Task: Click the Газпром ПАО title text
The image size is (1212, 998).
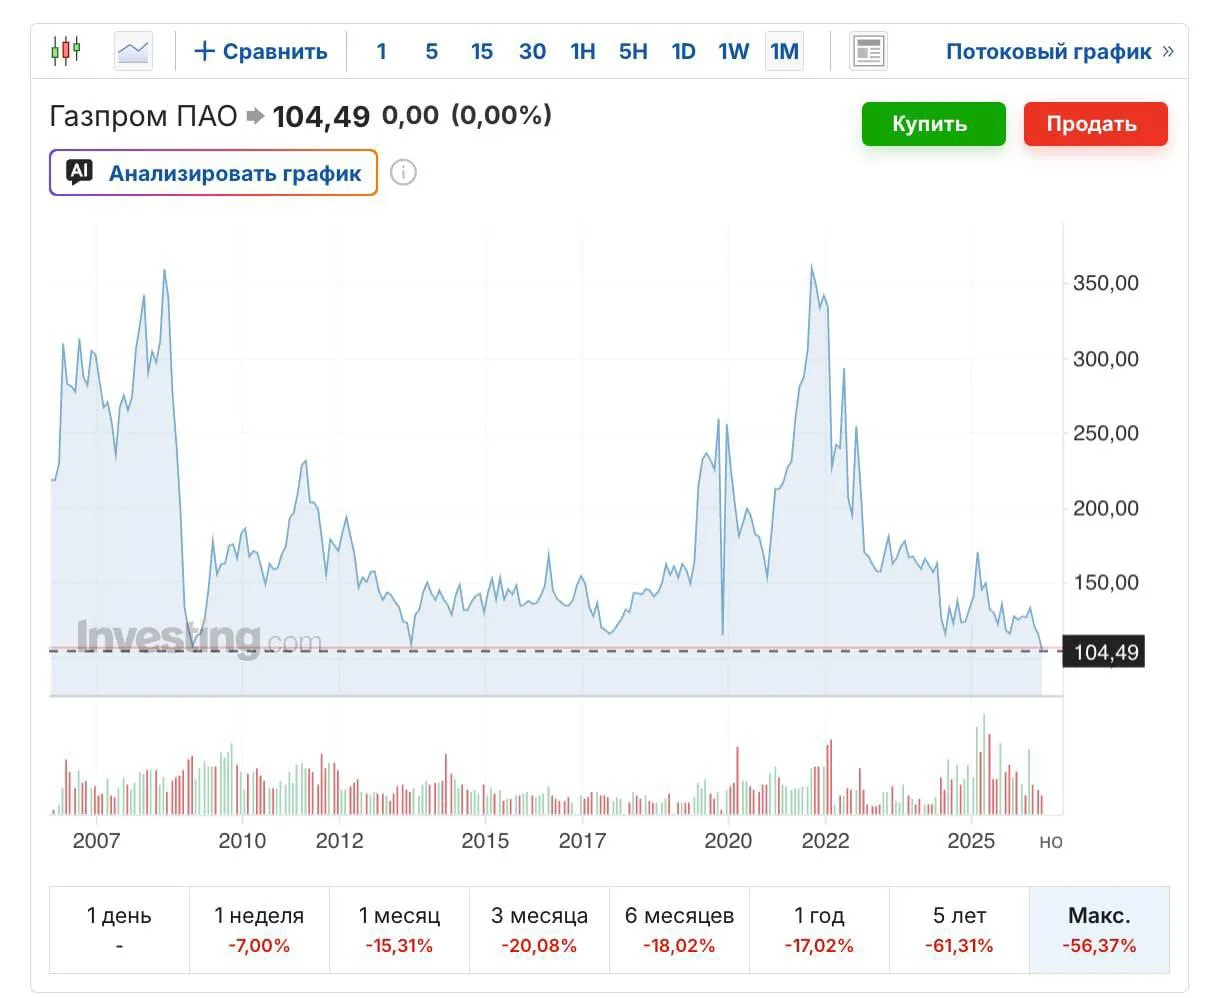Action: [143, 116]
